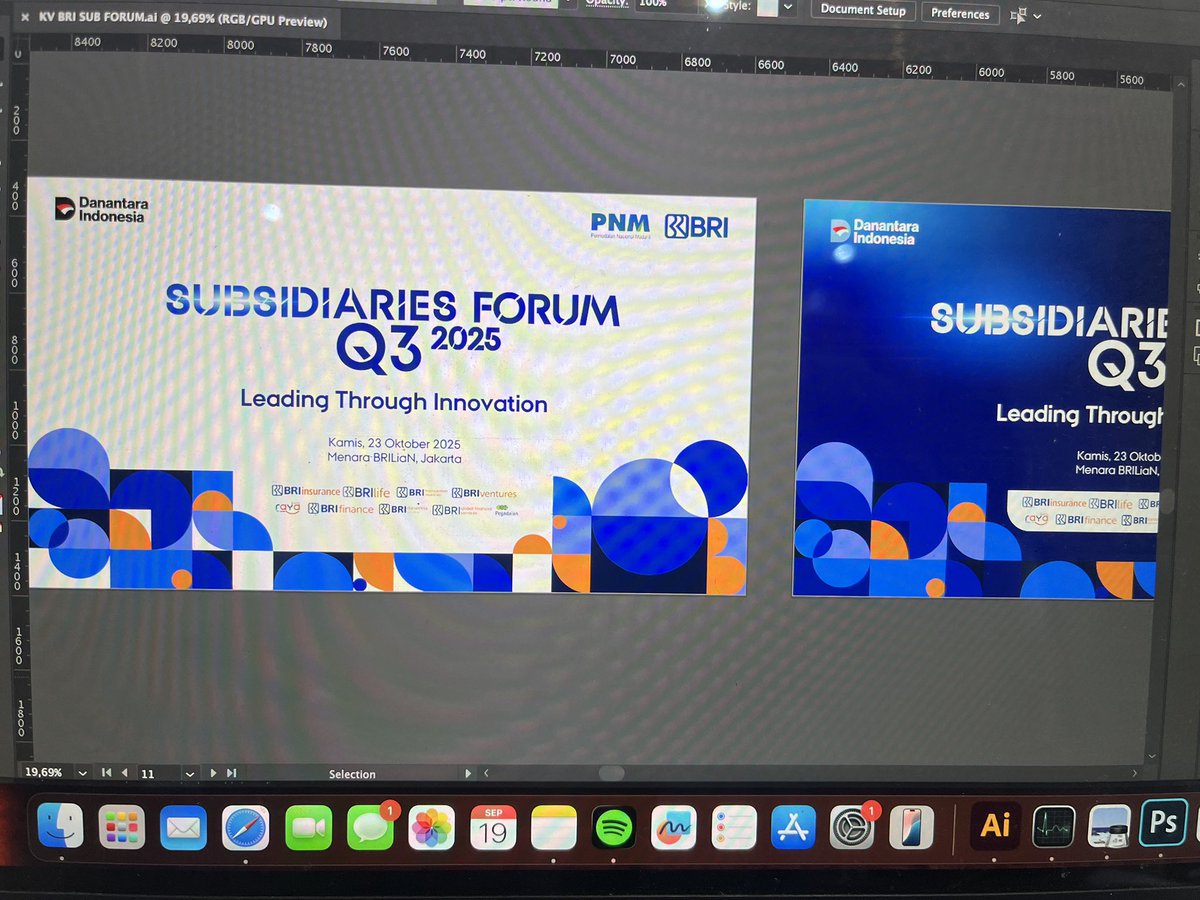The width and height of the screenshot is (1200, 900).
Task: Go to the previous artboard
Action: [x=124, y=773]
